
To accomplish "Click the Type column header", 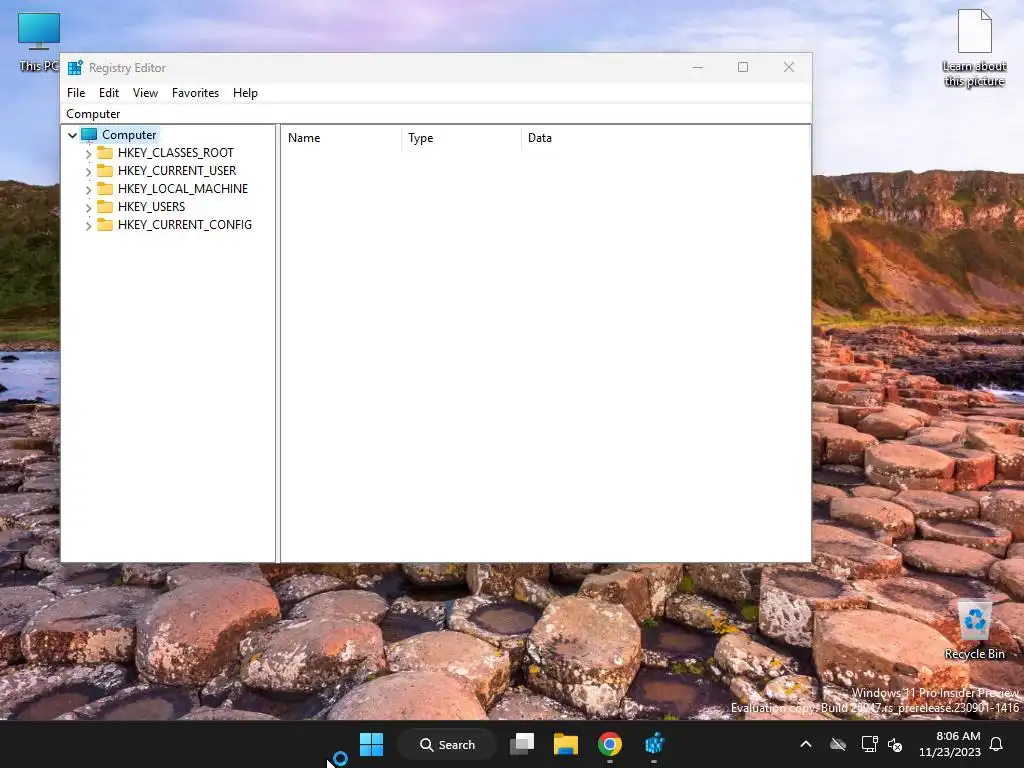I will (x=462, y=138).
